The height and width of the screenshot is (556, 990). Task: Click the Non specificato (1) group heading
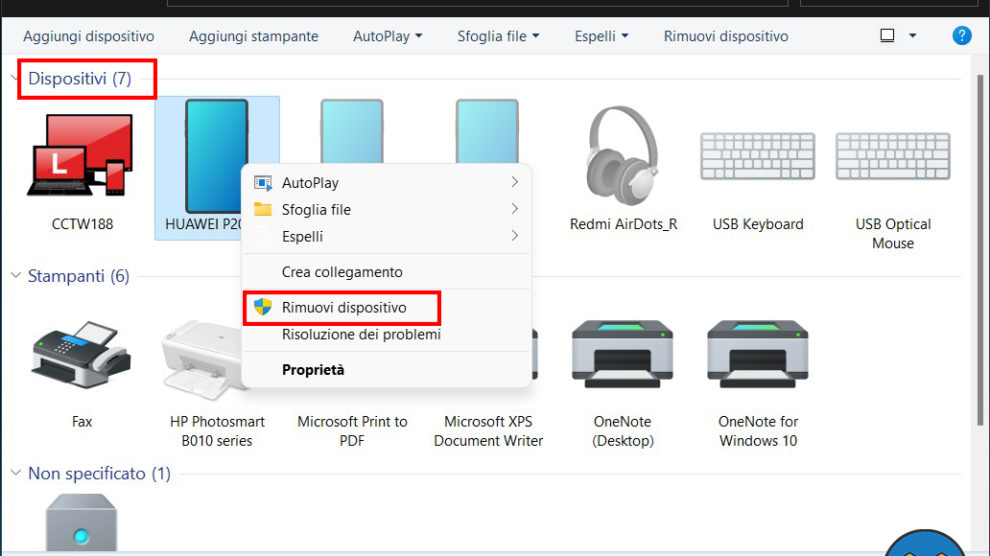coord(99,473)
